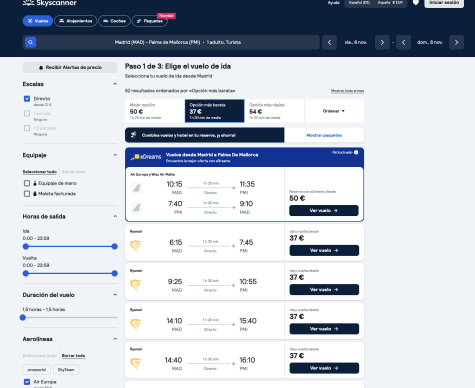This screenshot has height=388, width=475.
Task: Click the package icon in combine banner
Action: [x=133, y=135]
